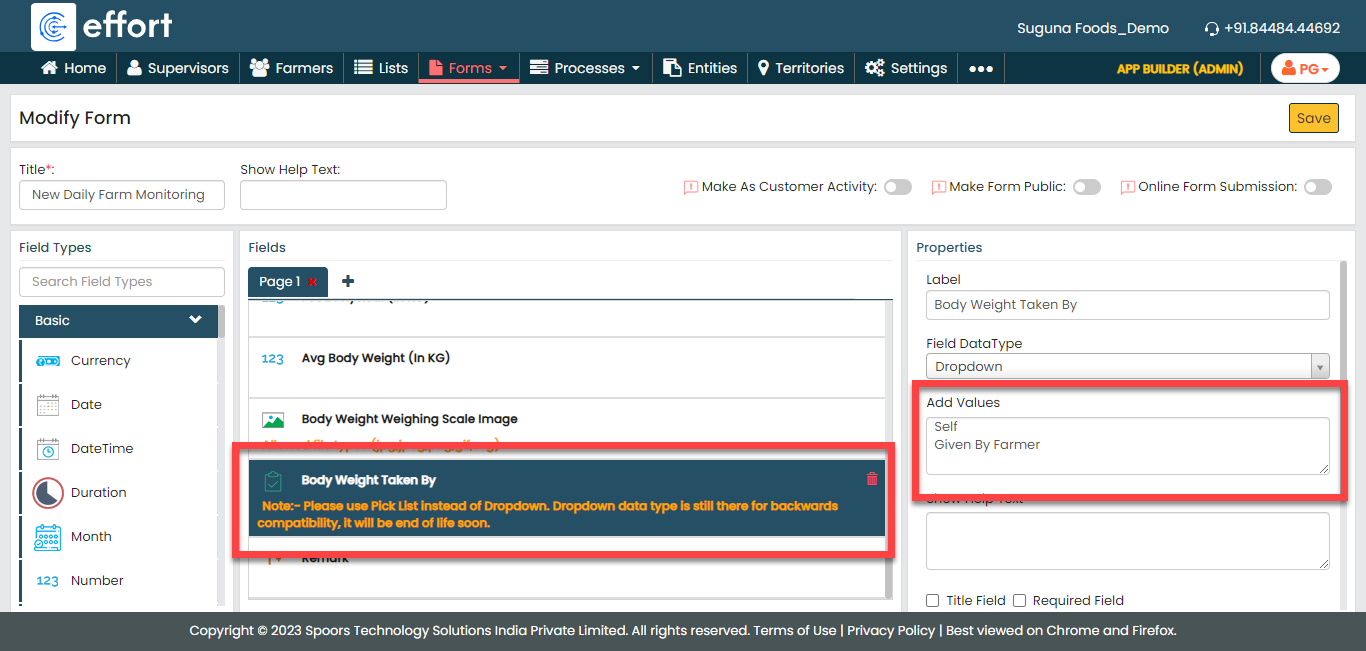Choose the DateTime field type icon
Screen dimensions: 1366x651
point(48,449)
